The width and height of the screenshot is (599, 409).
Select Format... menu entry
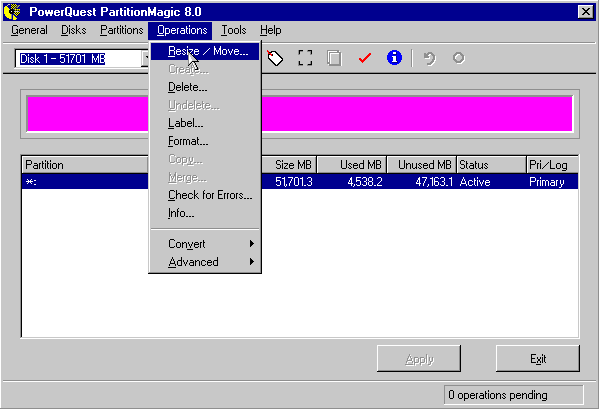(x=205, y=141)
